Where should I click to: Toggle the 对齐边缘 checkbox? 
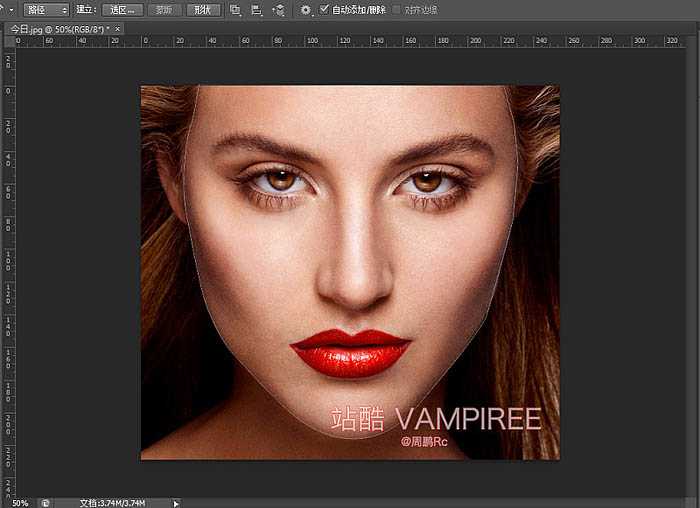click(396, 9)
